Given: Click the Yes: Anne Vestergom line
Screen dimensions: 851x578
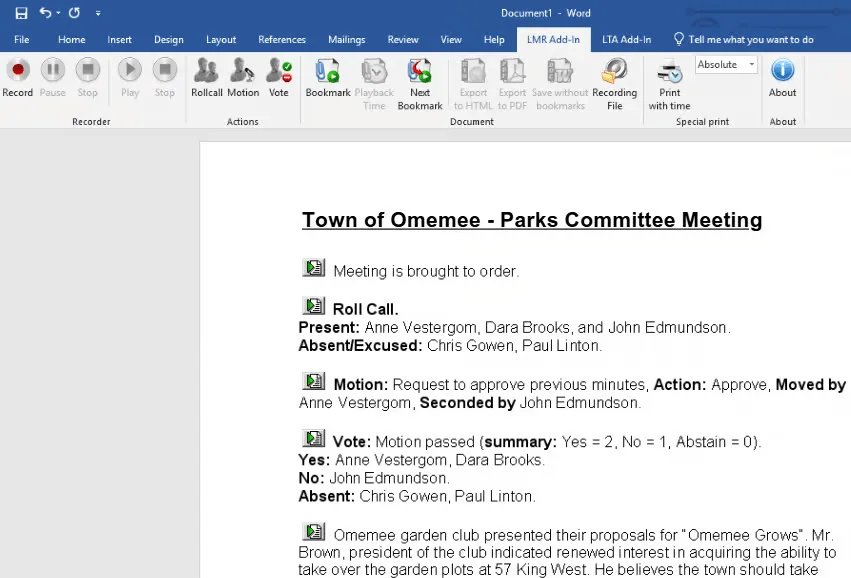Looking at the screenshot, I should [x=421, y=460].
